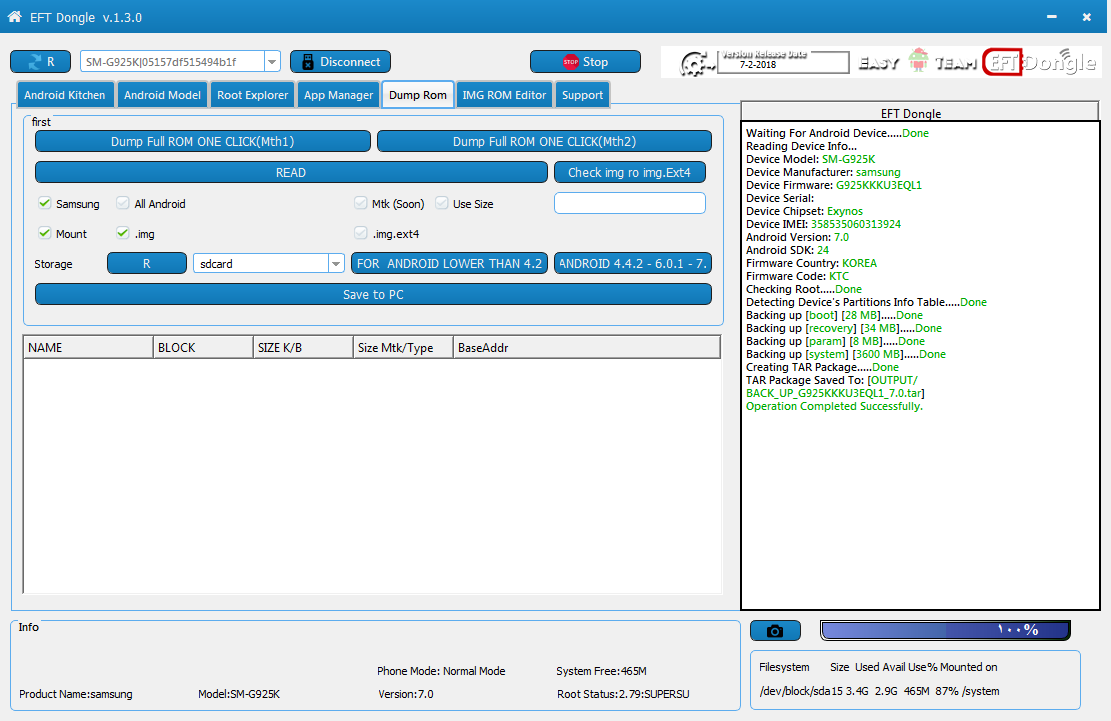Click the Storage R refresh button
The height and width of the screenshot is (721, 1111).
147,263
